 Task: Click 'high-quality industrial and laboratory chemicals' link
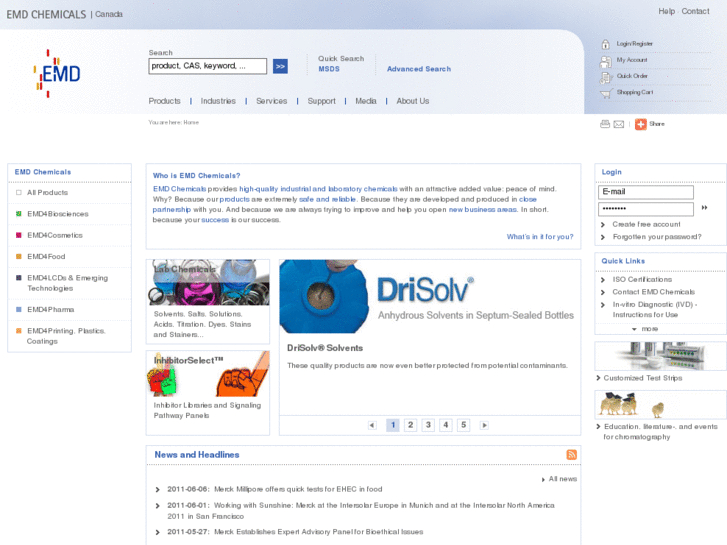click(x=318, y=189)
